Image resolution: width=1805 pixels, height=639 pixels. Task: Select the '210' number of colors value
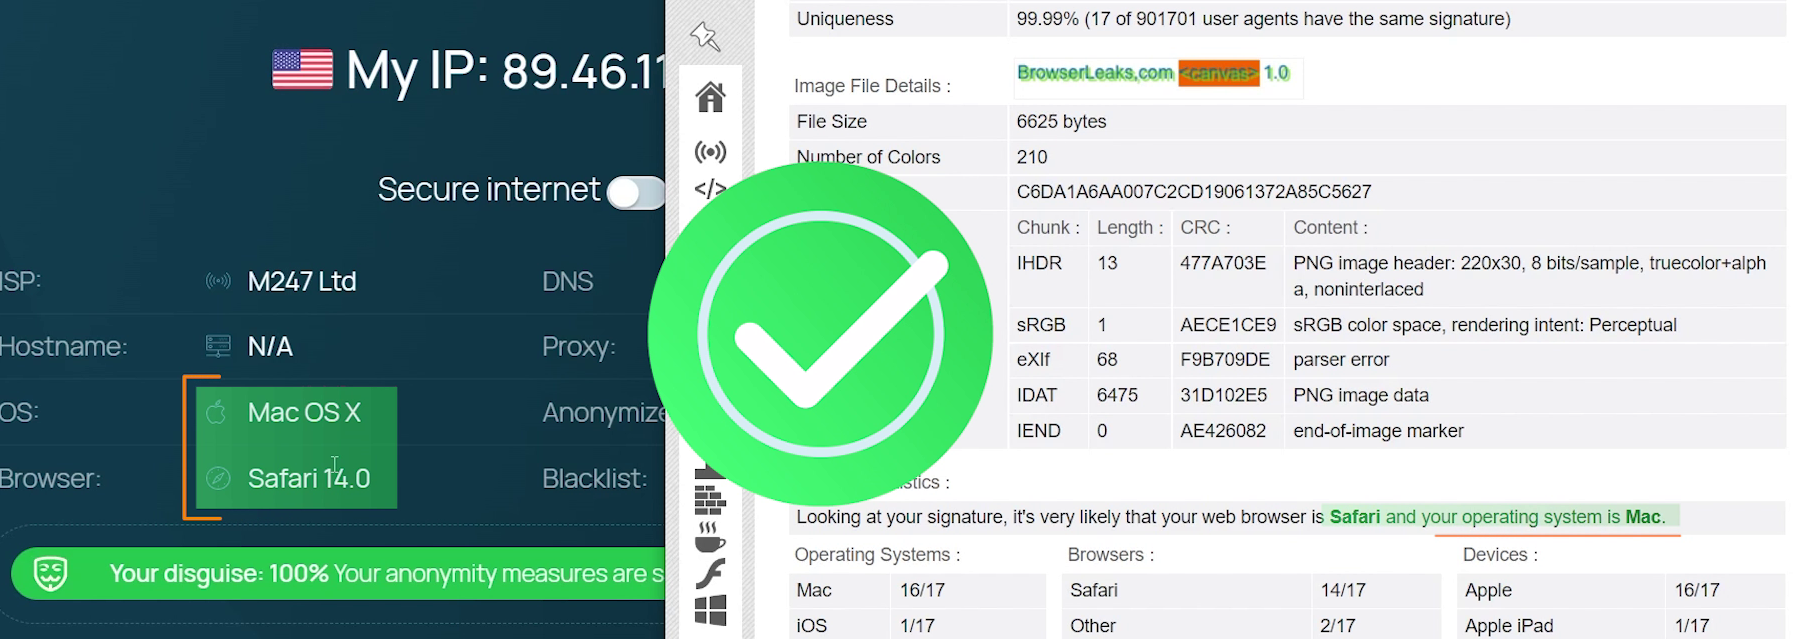tap(1032, 157)
